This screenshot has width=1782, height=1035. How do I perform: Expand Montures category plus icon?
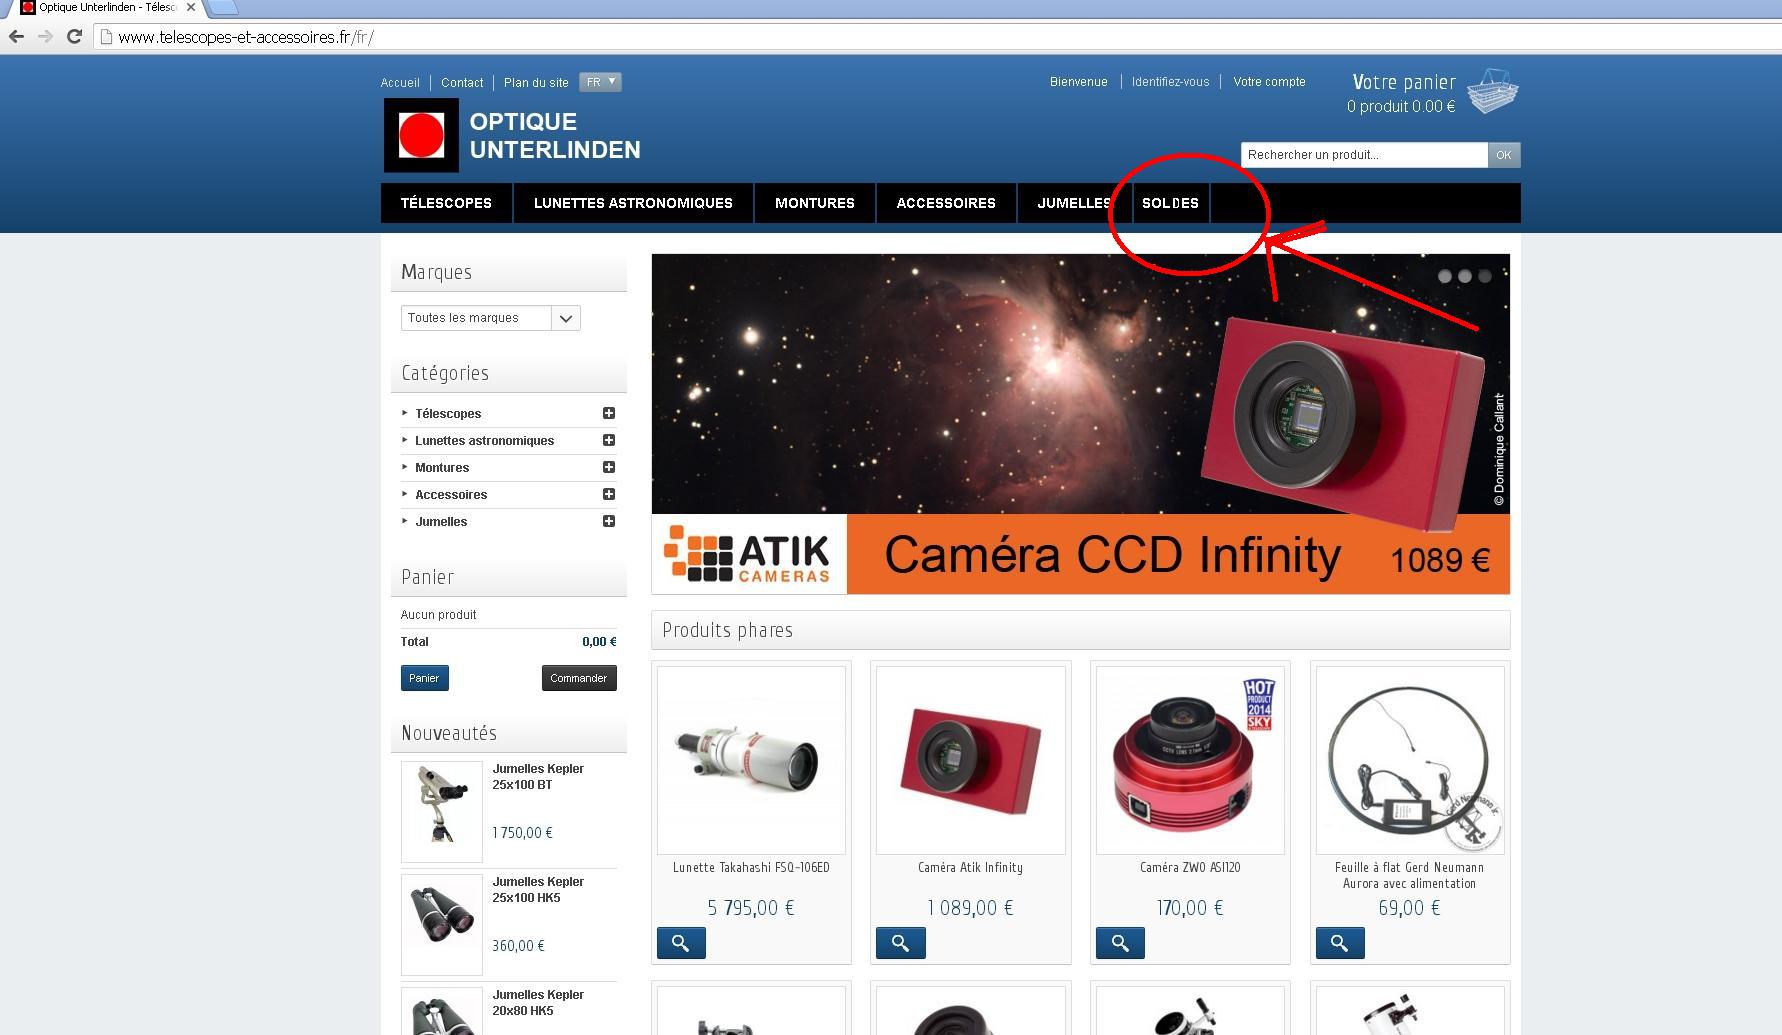pyautogui.click(x=608, y=467)
